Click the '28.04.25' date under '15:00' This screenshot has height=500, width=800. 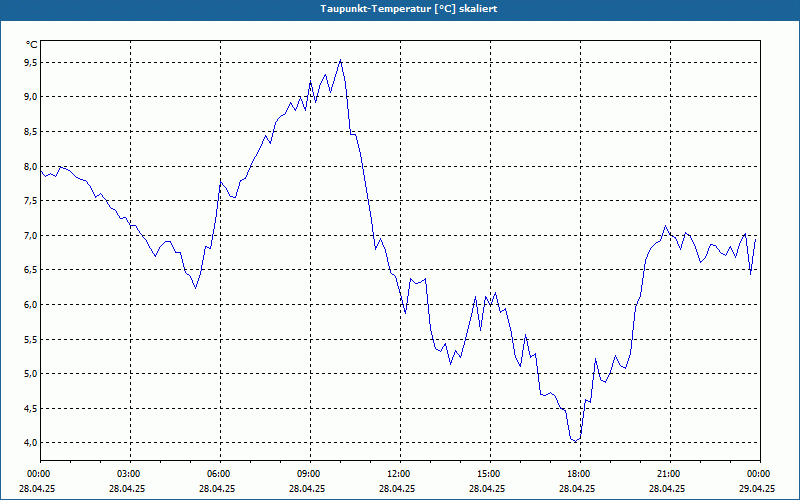[487, 488]
